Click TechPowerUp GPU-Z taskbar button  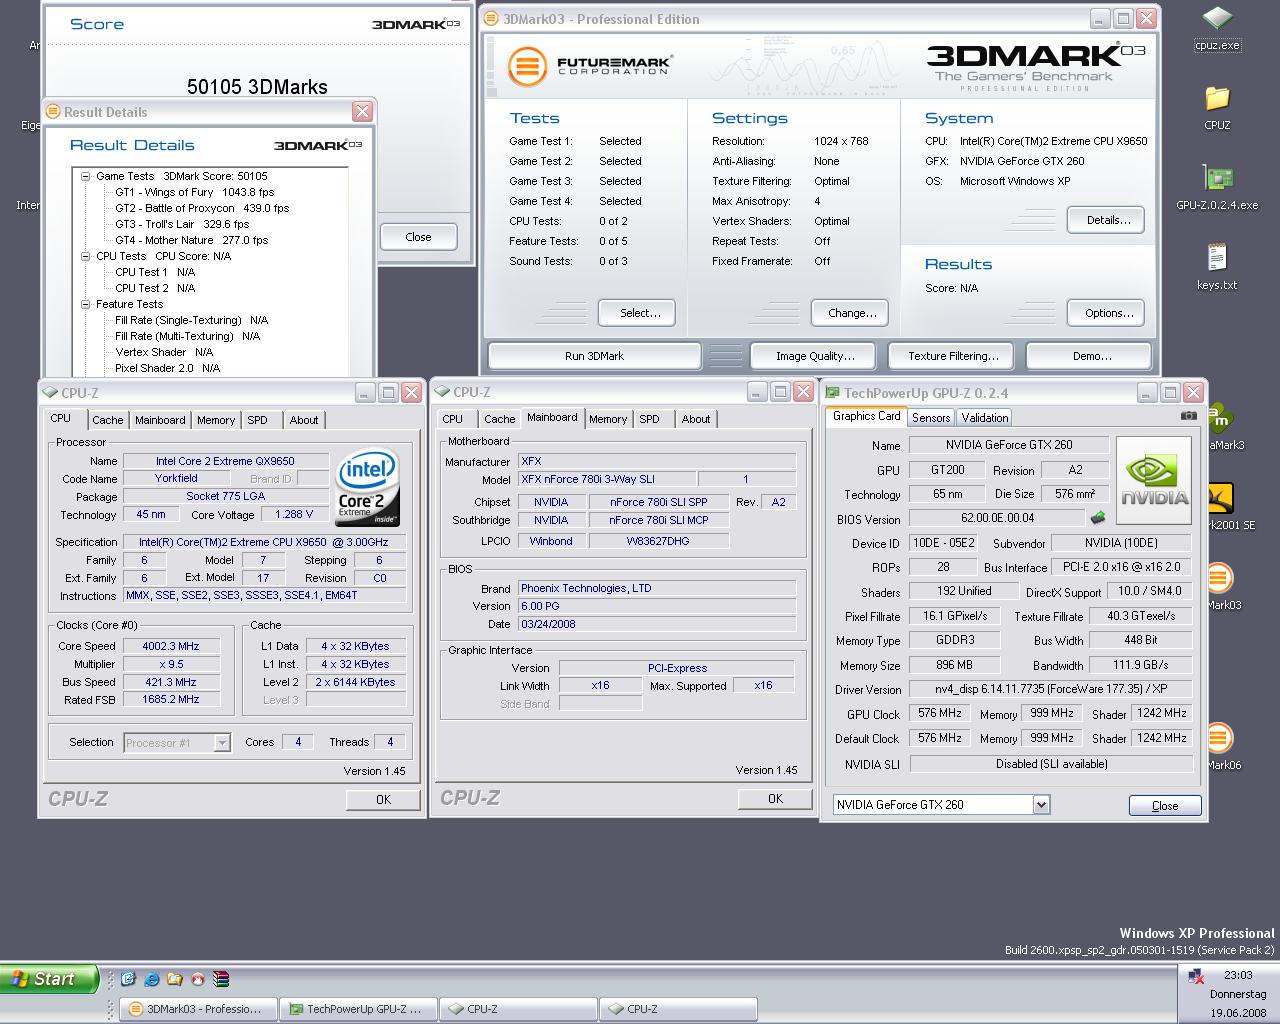point(358,1009)
